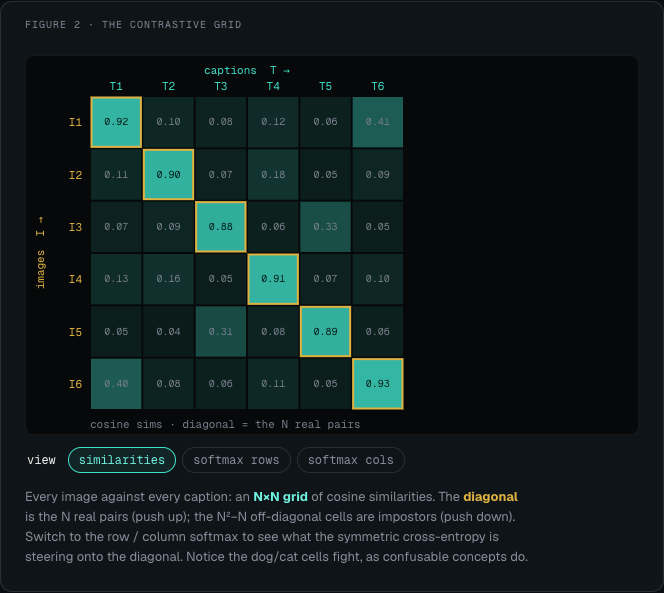Click the diagonal cell 0.92

pos(116,122)
